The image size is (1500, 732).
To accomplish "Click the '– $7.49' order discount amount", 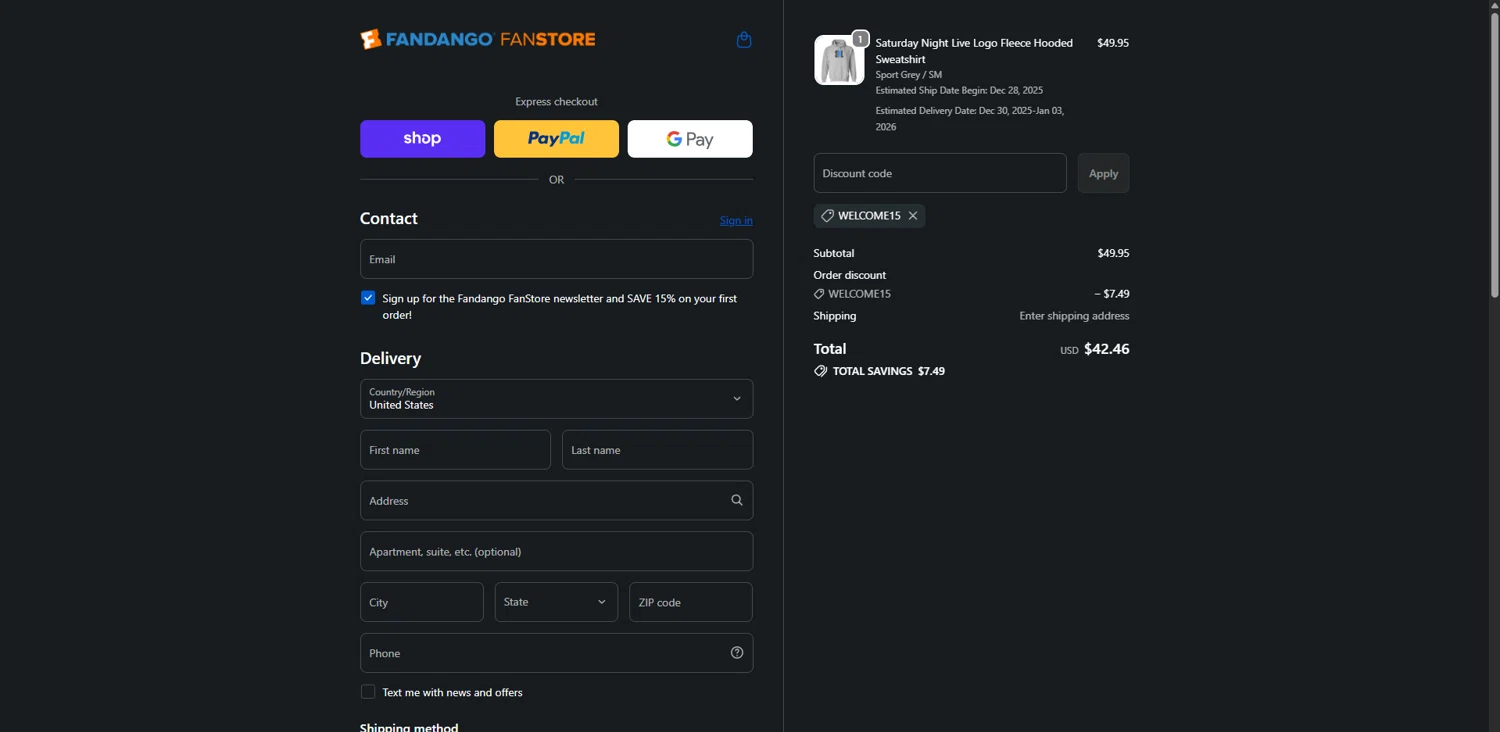I will click(1112, 294).
